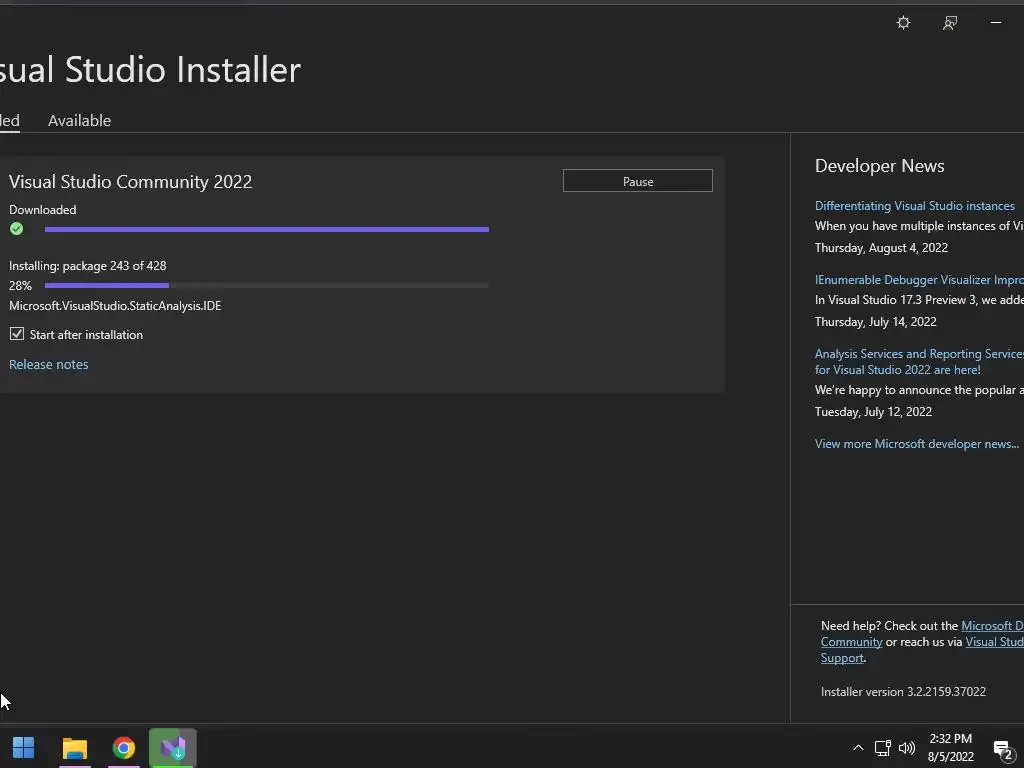Screen dimensions: 1024x768
Task: Select Microsoft.VisualStudio.StaticAnalysis.IDE package text
Action: point(115,306)
